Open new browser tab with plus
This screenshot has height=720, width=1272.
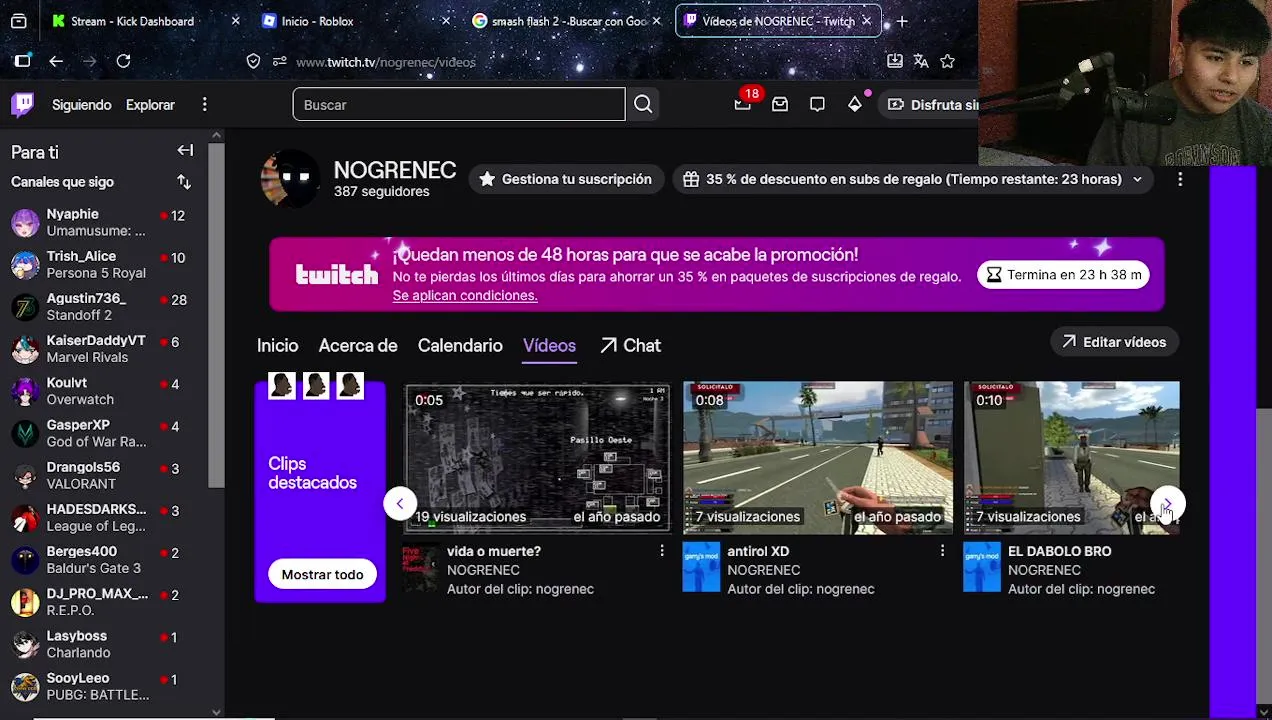pos(902,21)
